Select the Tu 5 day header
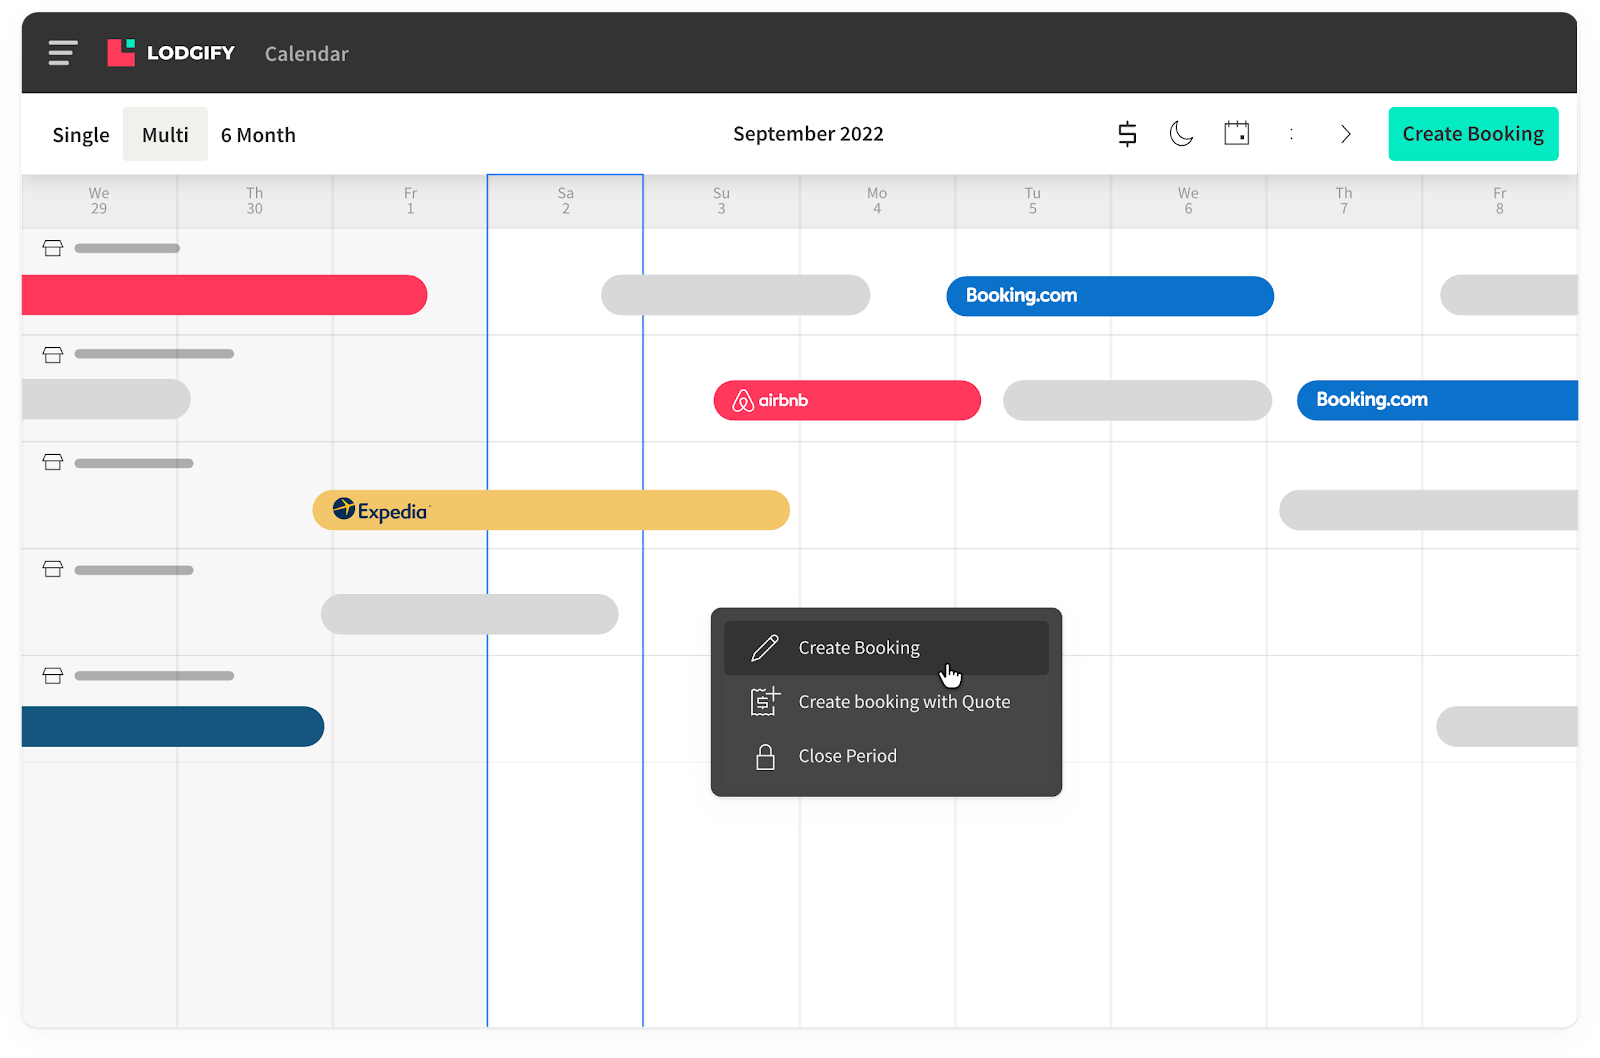 coord(1033,201)
